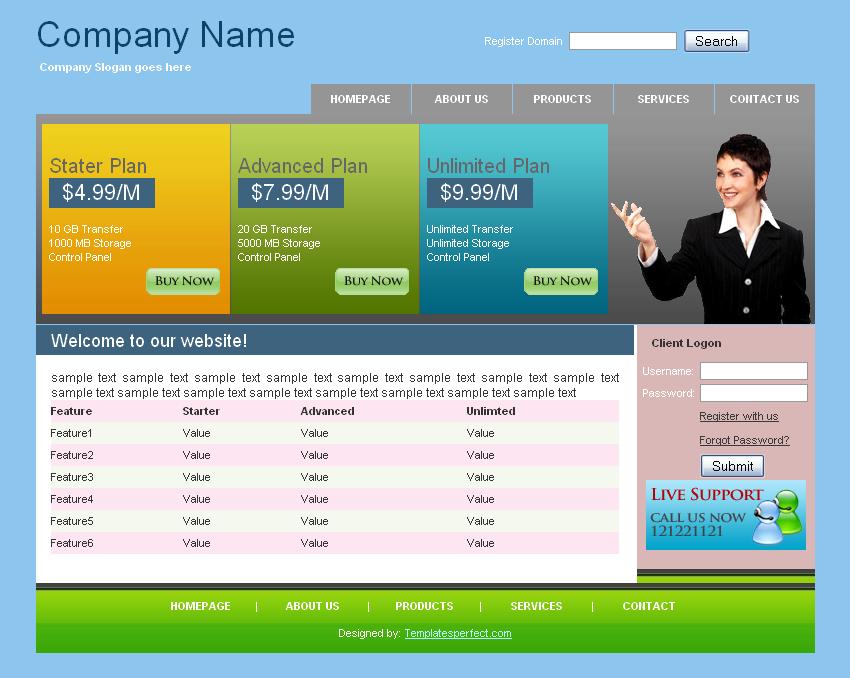
Task: Open the Forgot Password? link
Action: 744,440
